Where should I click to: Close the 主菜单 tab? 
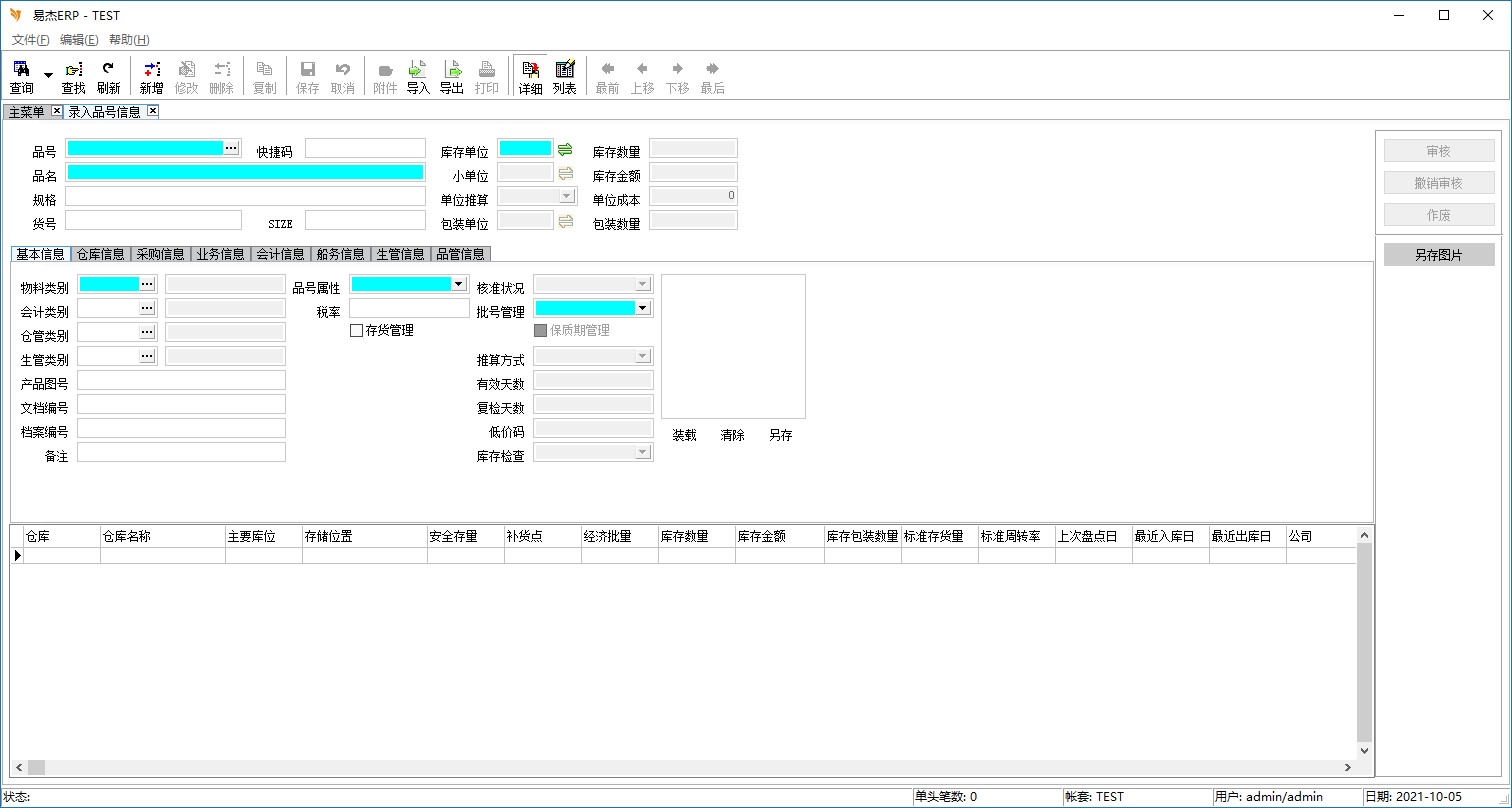coord(56,111)
